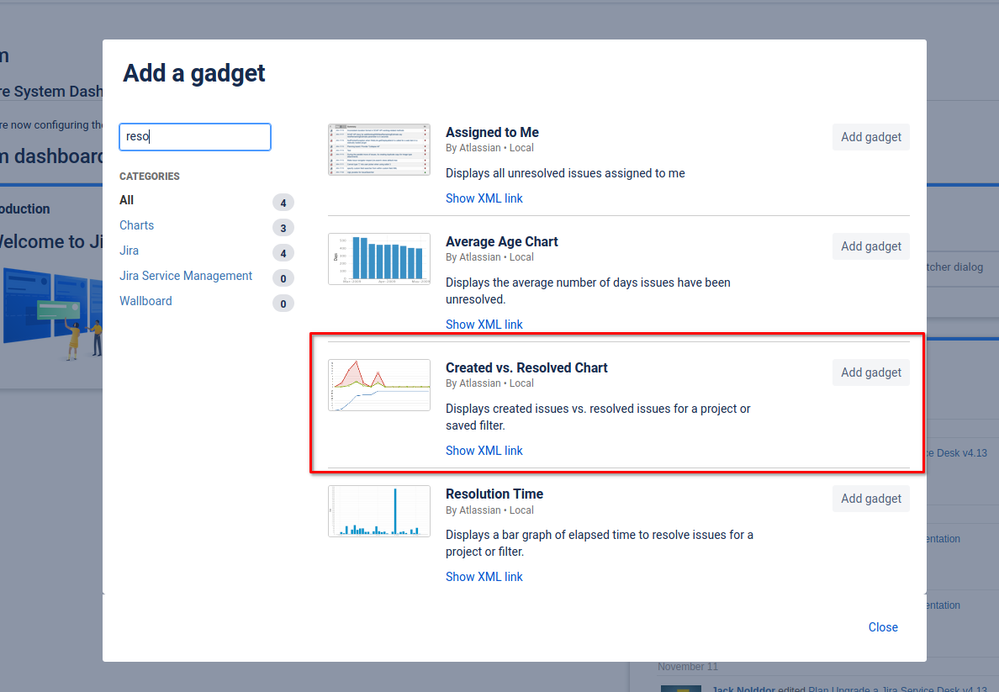The image size is (999, 692).
Task: Click the Jira Service Management count badge
Action: [x=284, y=278]
